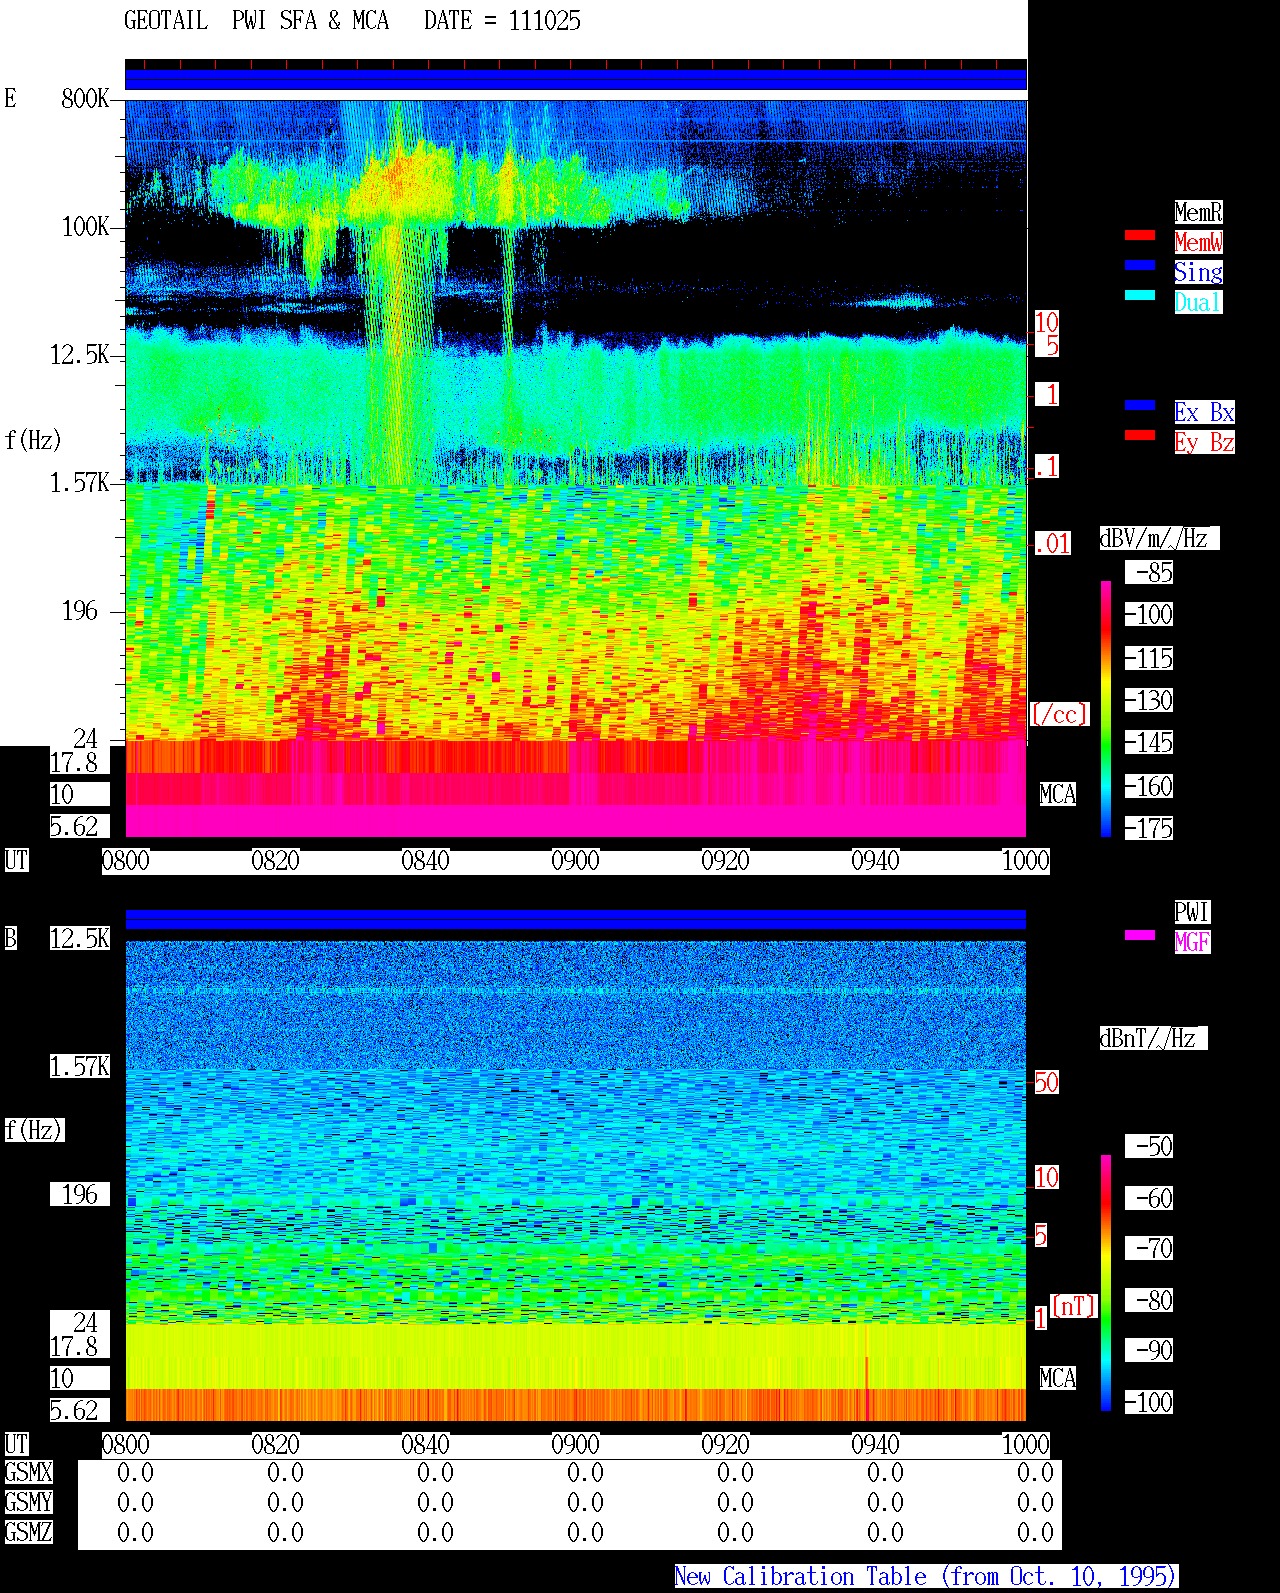Click the -85 color scale value
This screenshot has width=1280, height=1593.
(x=1150, y=573)
